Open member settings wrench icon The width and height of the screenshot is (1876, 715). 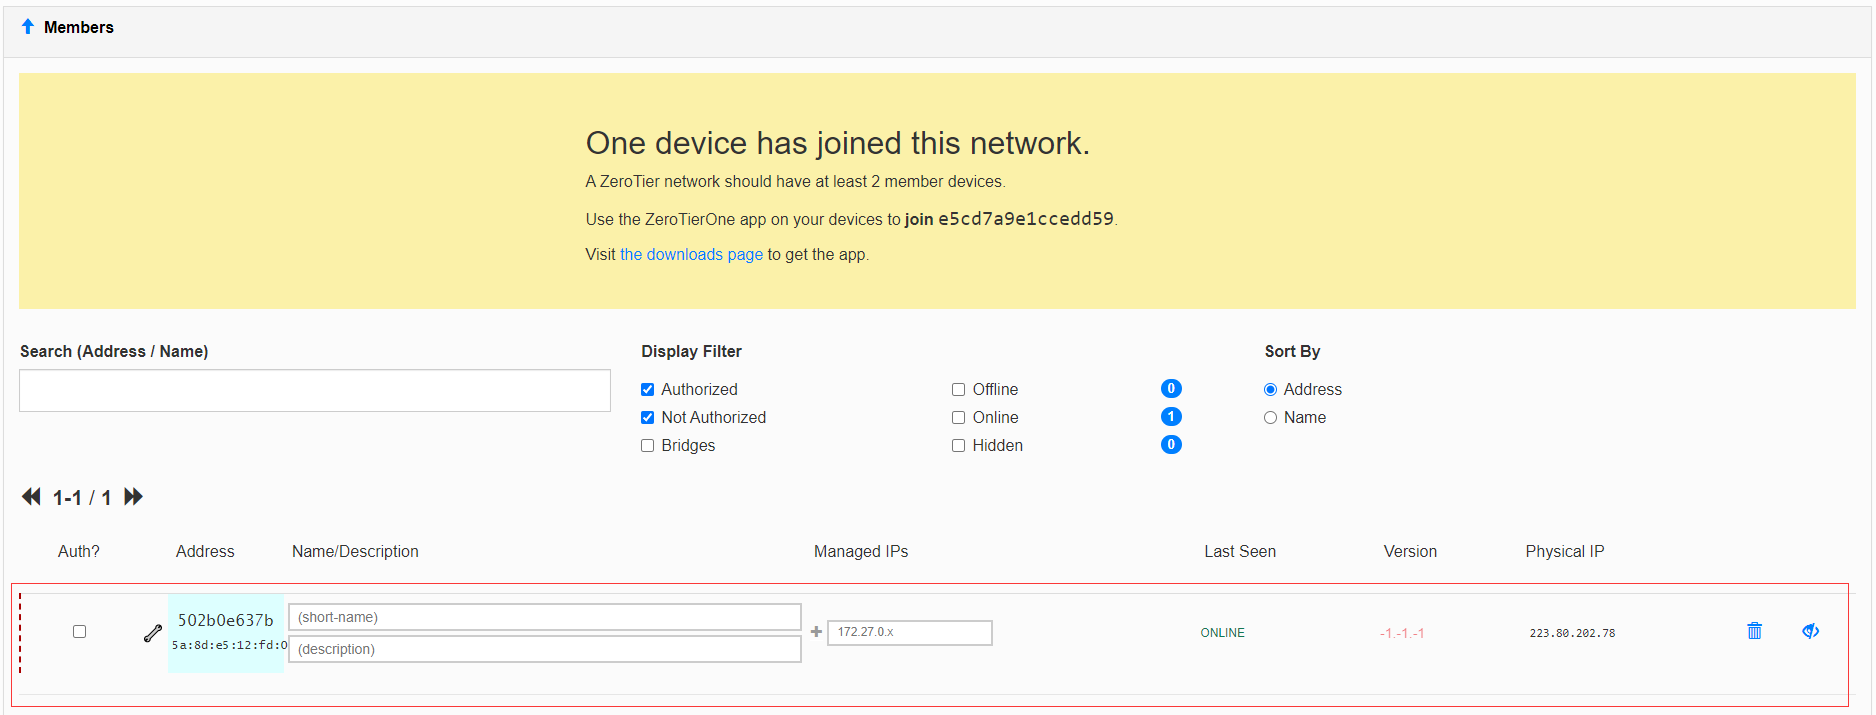[x=153, y=633]
